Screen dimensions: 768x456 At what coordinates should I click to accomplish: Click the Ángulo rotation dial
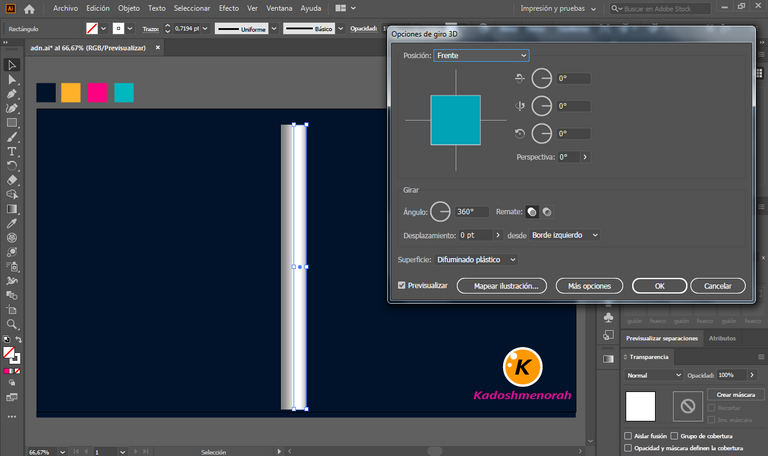[440, 212]
